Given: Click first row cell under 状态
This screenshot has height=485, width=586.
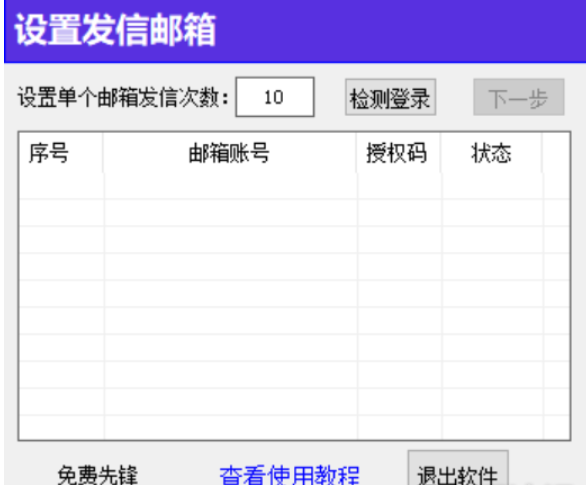Looking at the screenshot, I should (492, 186).
